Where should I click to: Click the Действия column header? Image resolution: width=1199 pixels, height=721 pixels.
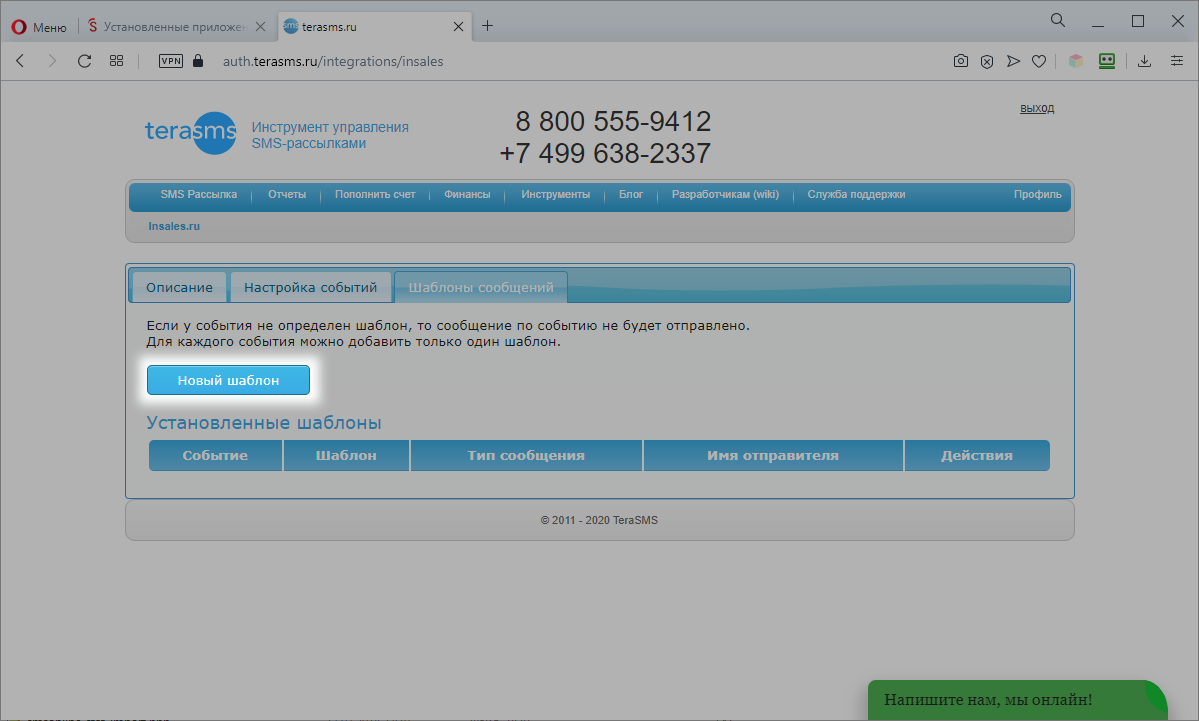pos(977,455)
